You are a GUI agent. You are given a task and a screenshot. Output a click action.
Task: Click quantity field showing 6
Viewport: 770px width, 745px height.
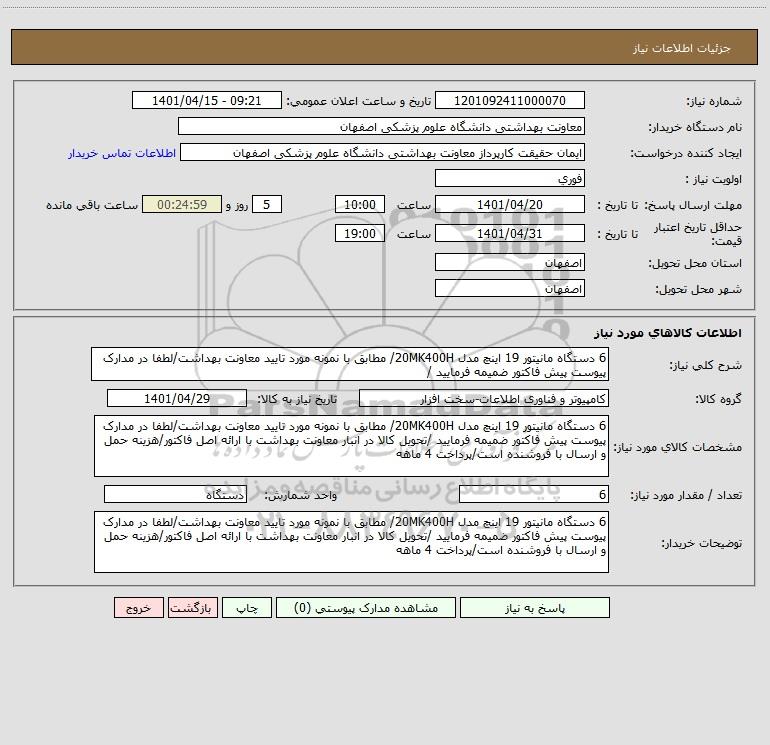pos(534,495)
